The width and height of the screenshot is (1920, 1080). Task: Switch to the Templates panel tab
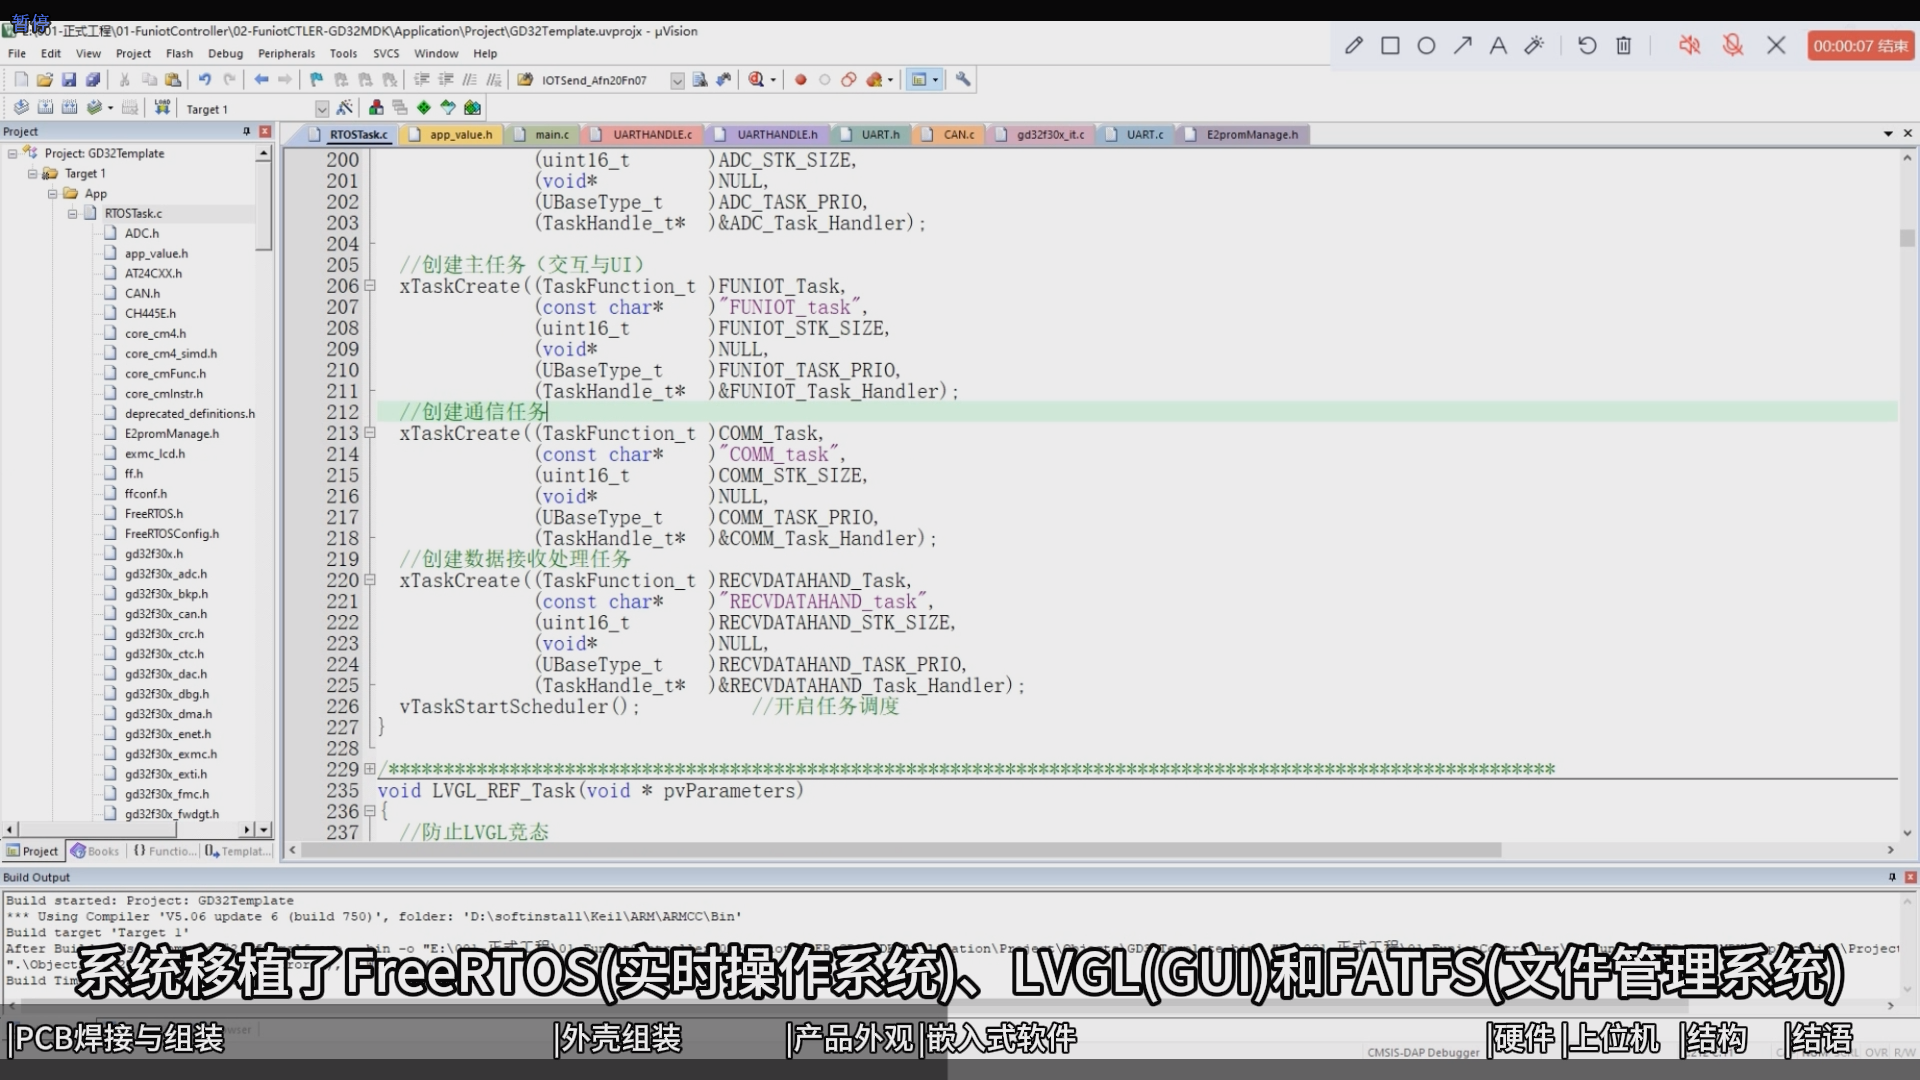[238, 851]
